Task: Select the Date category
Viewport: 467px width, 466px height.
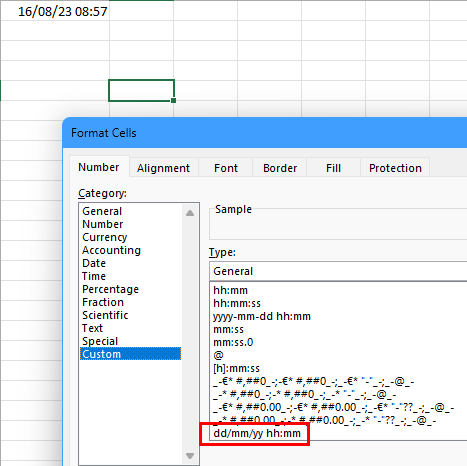Action: [130, 263]
